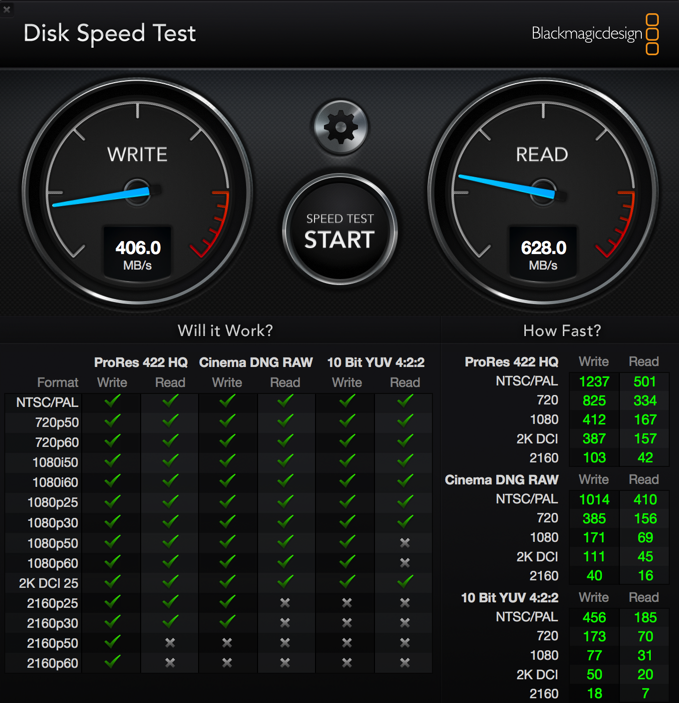Open settings with the gear icon

[340, 127]
